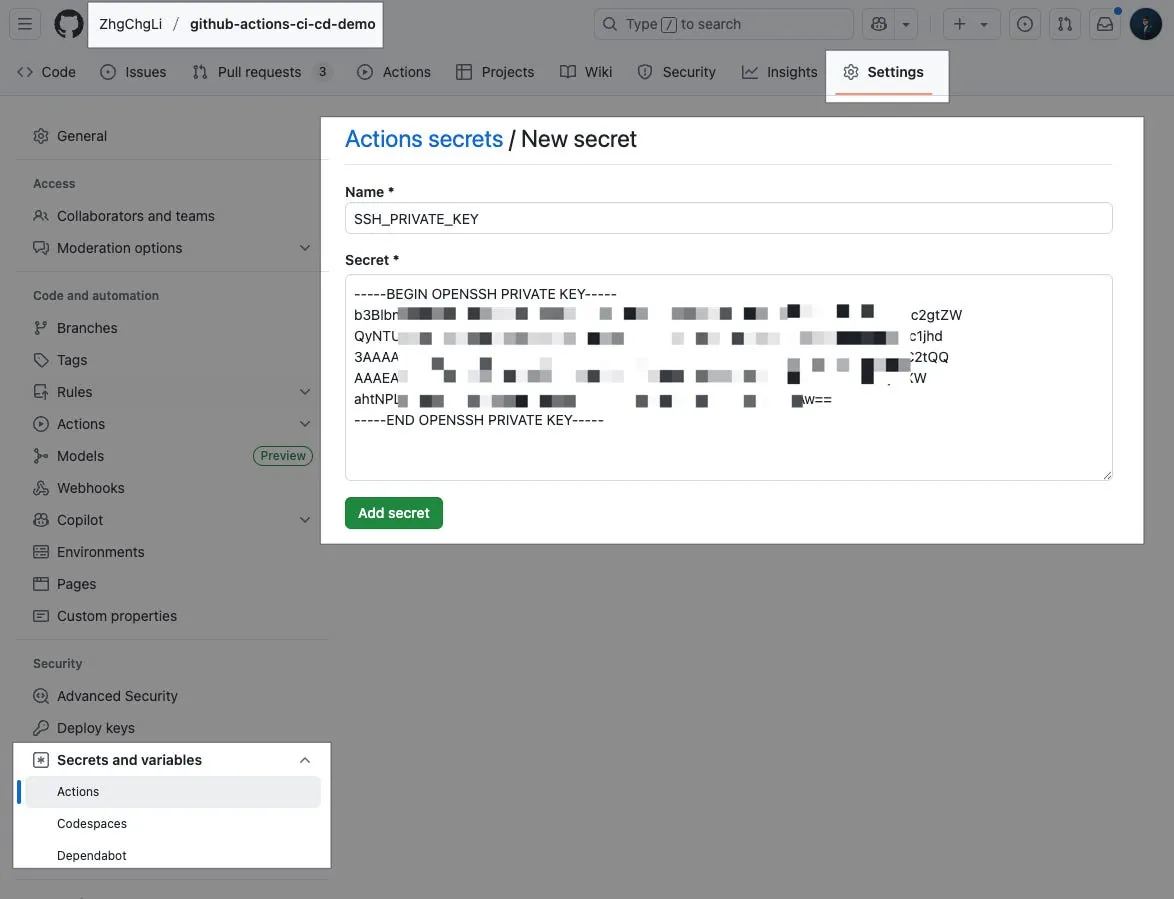
Task: Open the hamburger navigation menu
Action: [24, 23]
